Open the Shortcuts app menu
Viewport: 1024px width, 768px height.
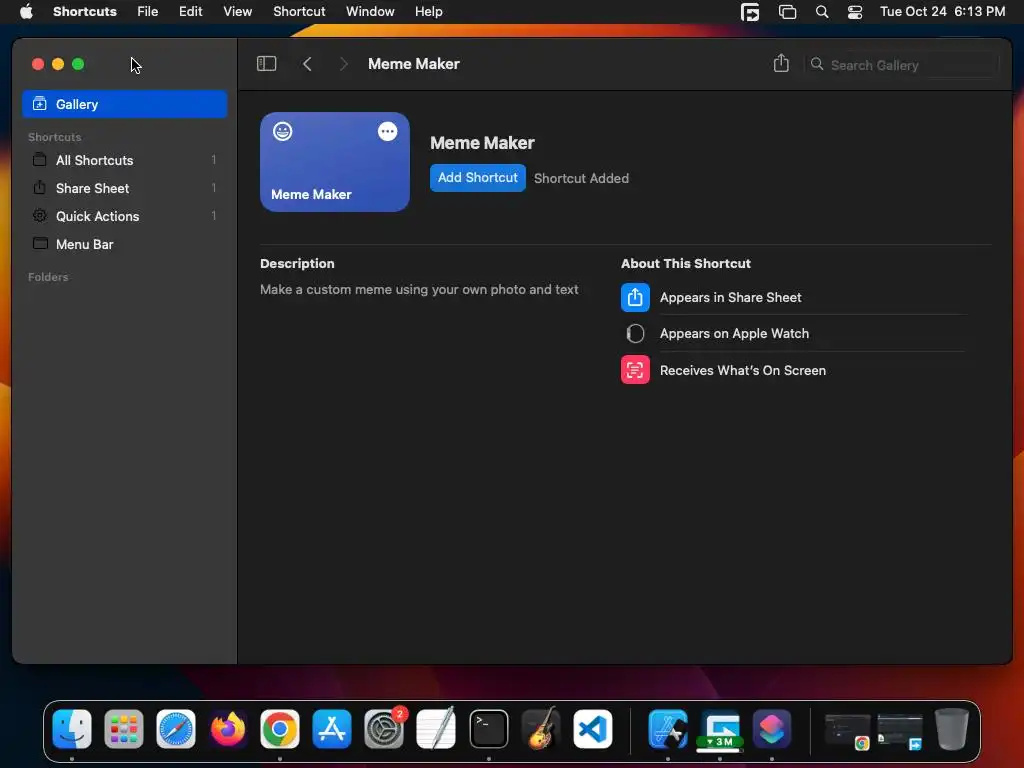[85, 12]
